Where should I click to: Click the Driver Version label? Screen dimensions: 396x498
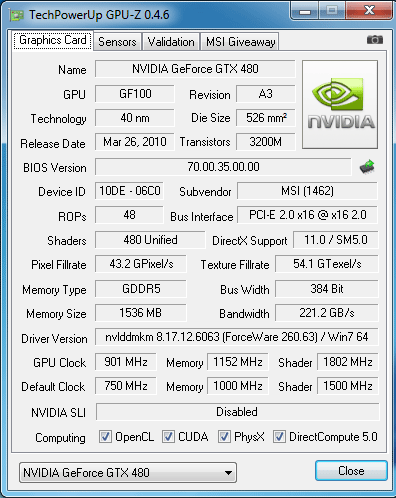coord(54,339)
